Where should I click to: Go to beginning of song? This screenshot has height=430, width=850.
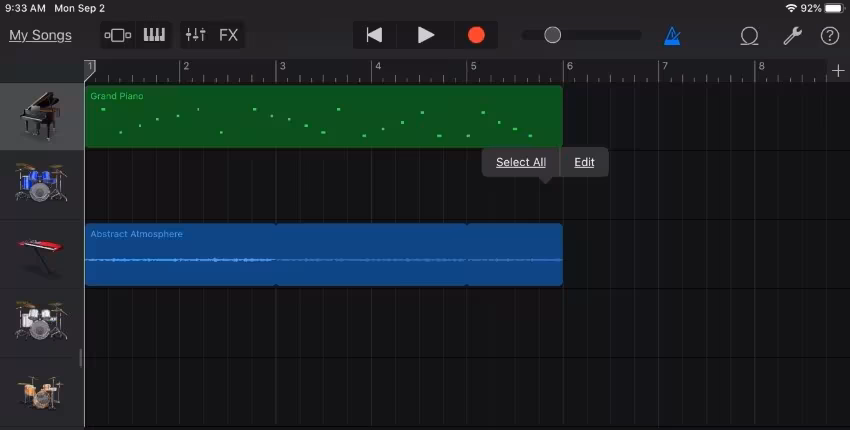[x=374, y=35]
